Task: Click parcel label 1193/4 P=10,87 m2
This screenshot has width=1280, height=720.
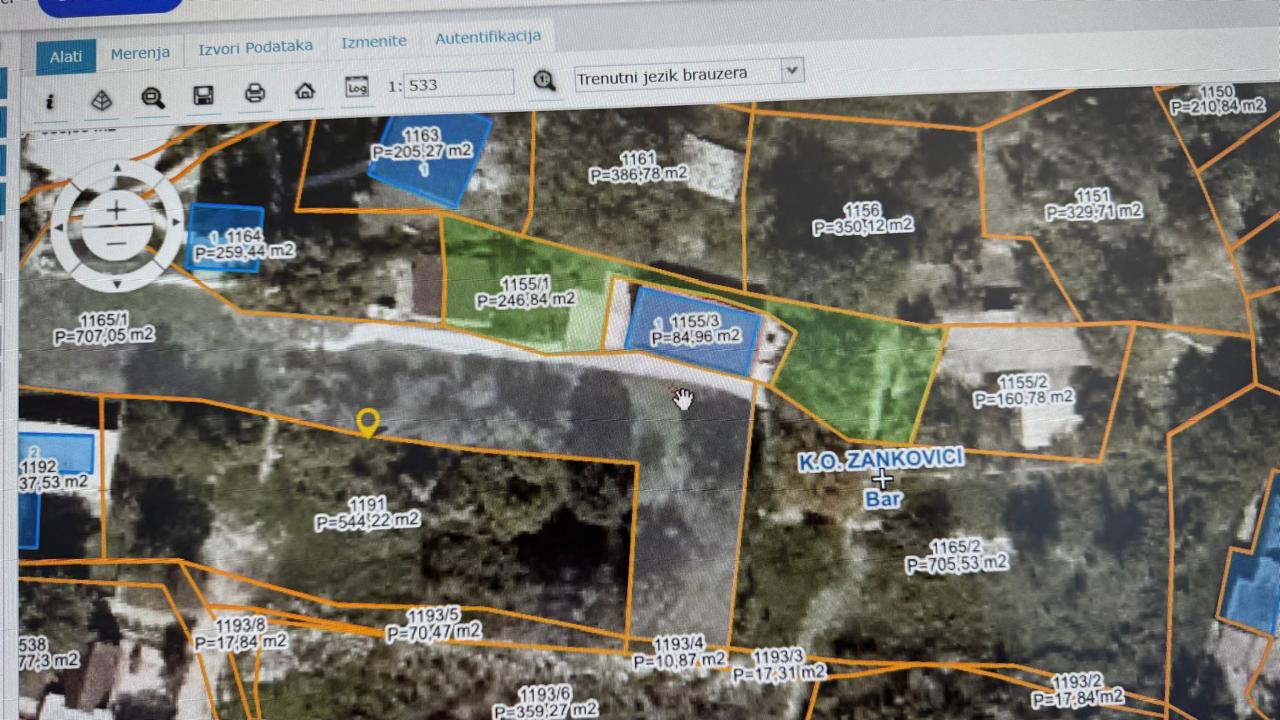Action: tap(679, 651)
